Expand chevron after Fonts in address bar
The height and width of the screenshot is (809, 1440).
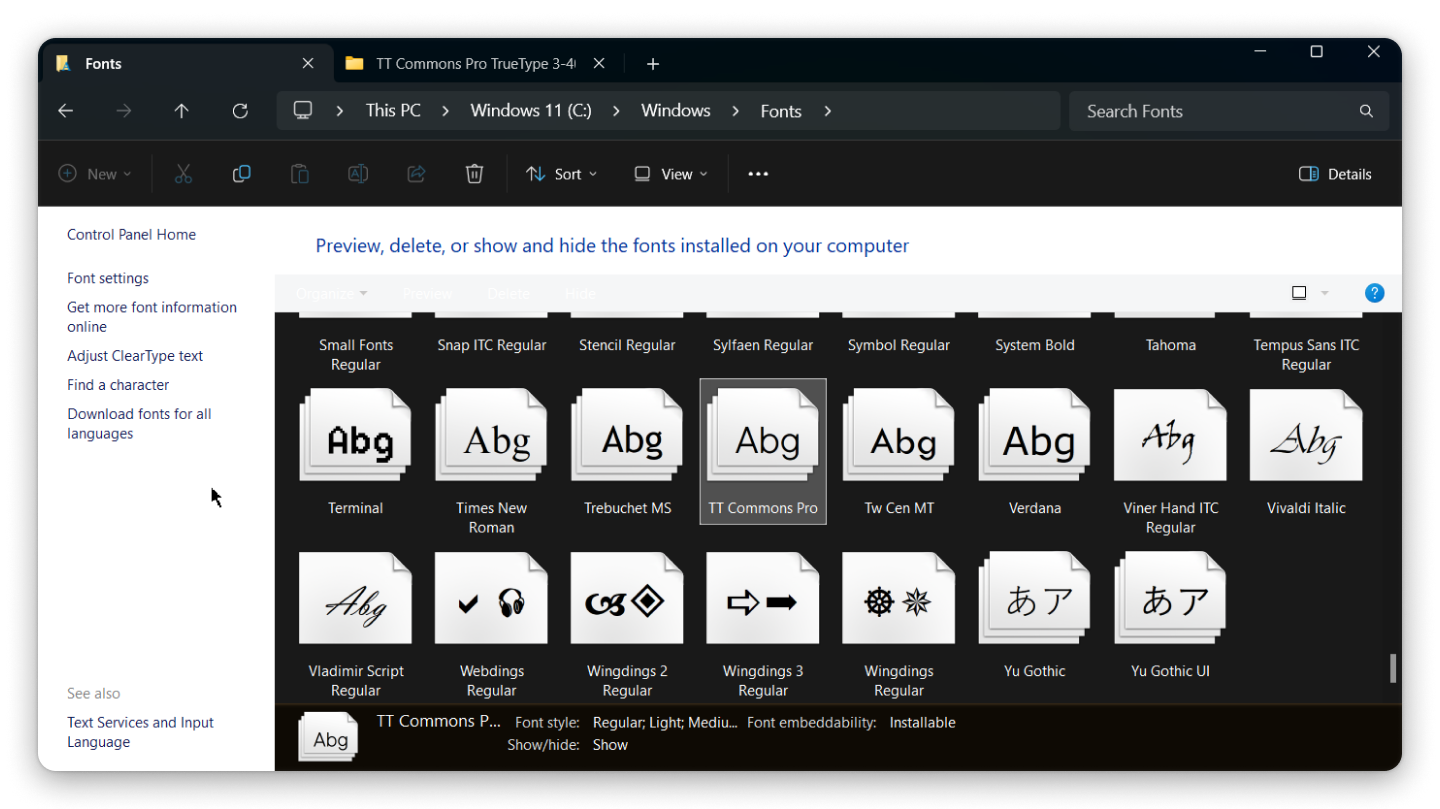tap(827, 111)
